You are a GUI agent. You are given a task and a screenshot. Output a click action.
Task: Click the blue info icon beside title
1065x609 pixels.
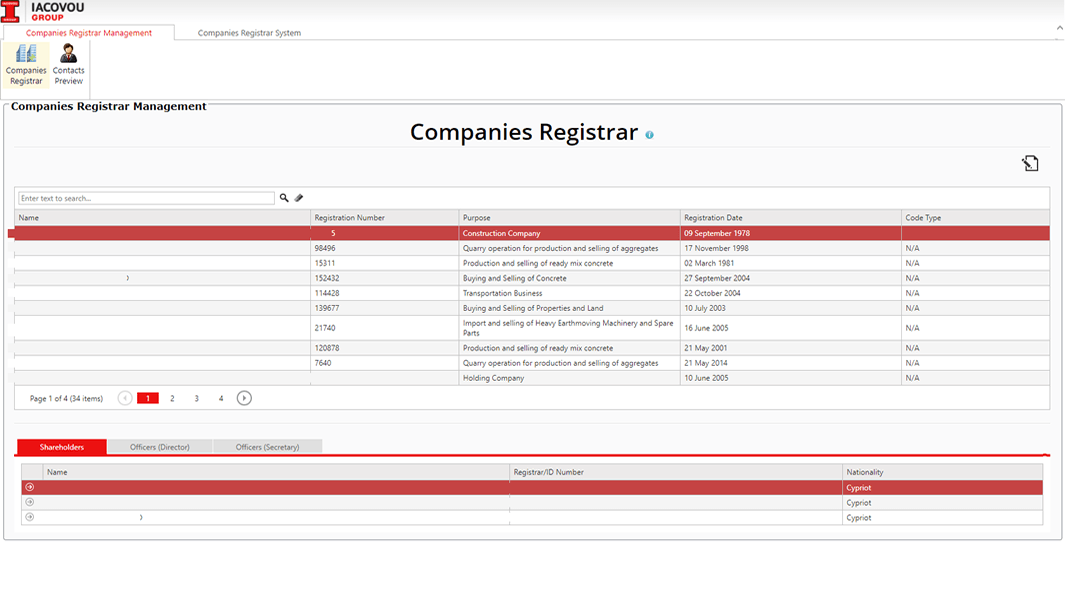[649, 134]
